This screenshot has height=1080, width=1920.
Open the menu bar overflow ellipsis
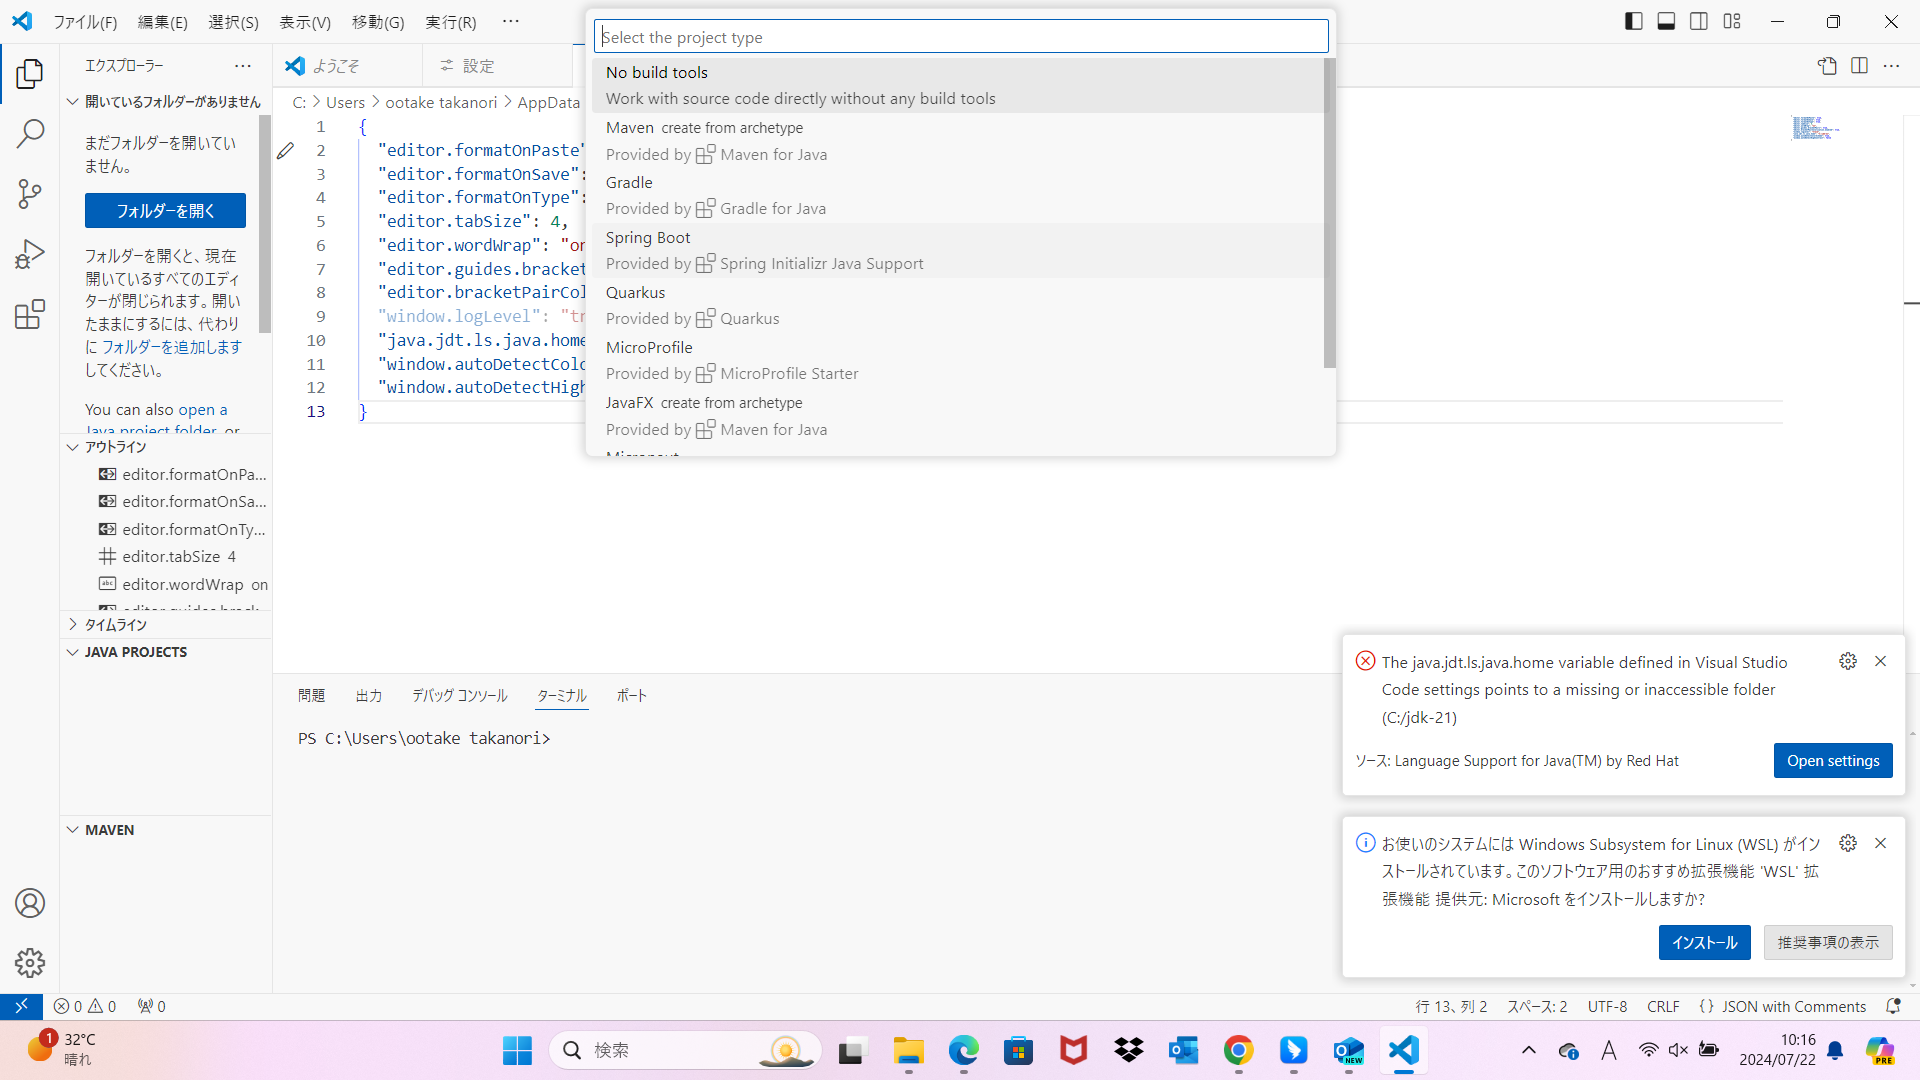click(x=510, y=21)
